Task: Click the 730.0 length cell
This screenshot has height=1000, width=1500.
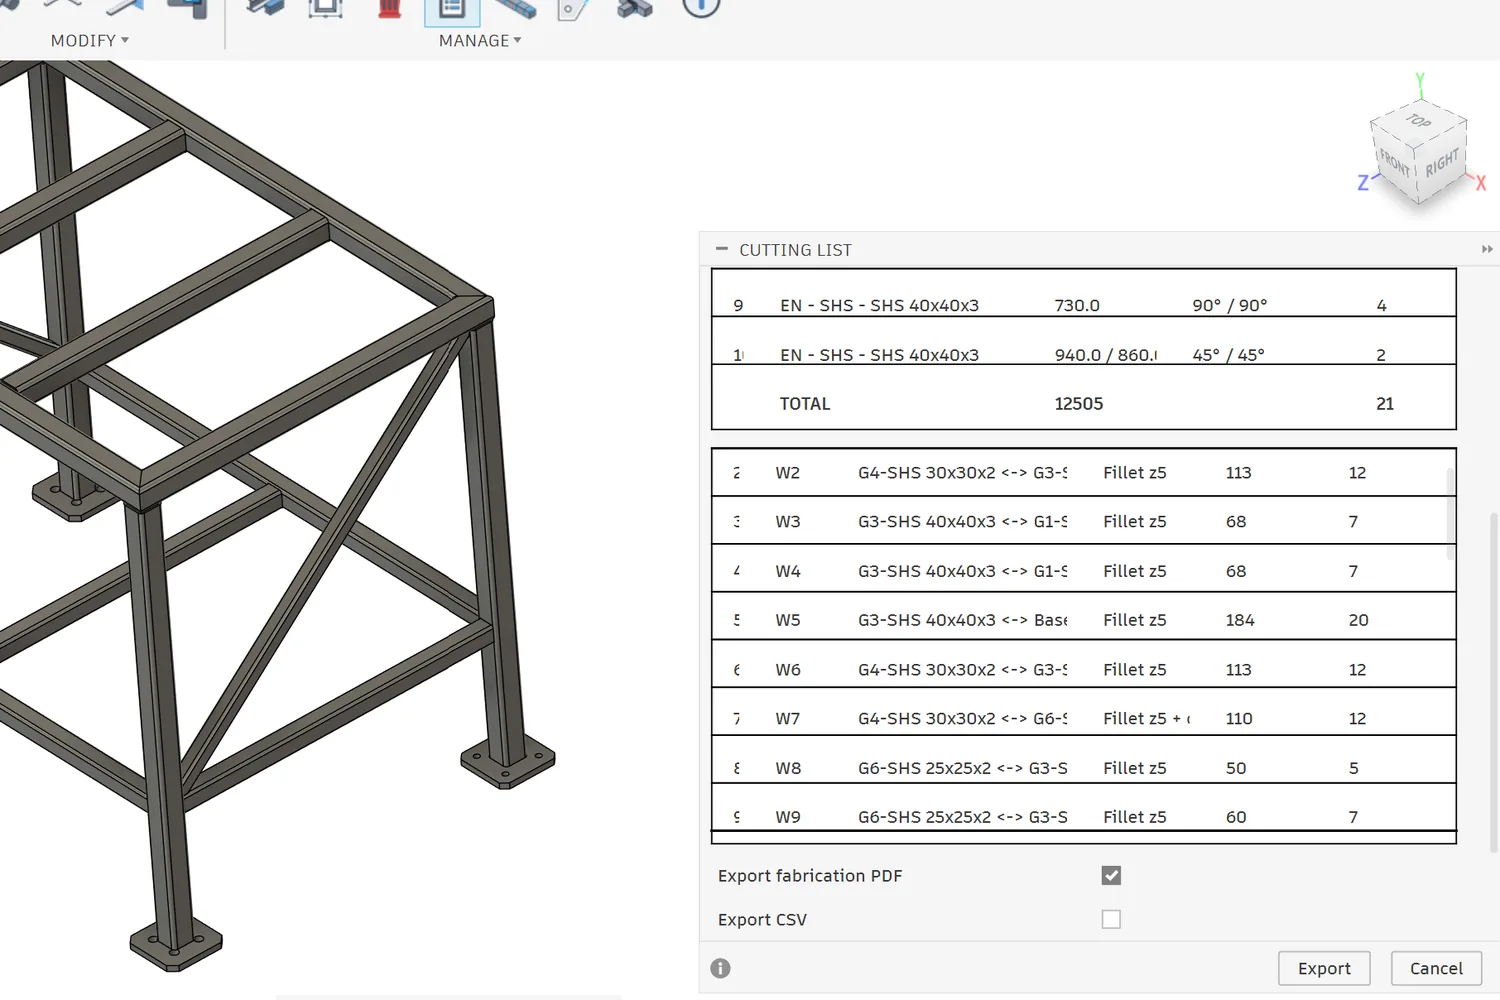Action: 1077,306
